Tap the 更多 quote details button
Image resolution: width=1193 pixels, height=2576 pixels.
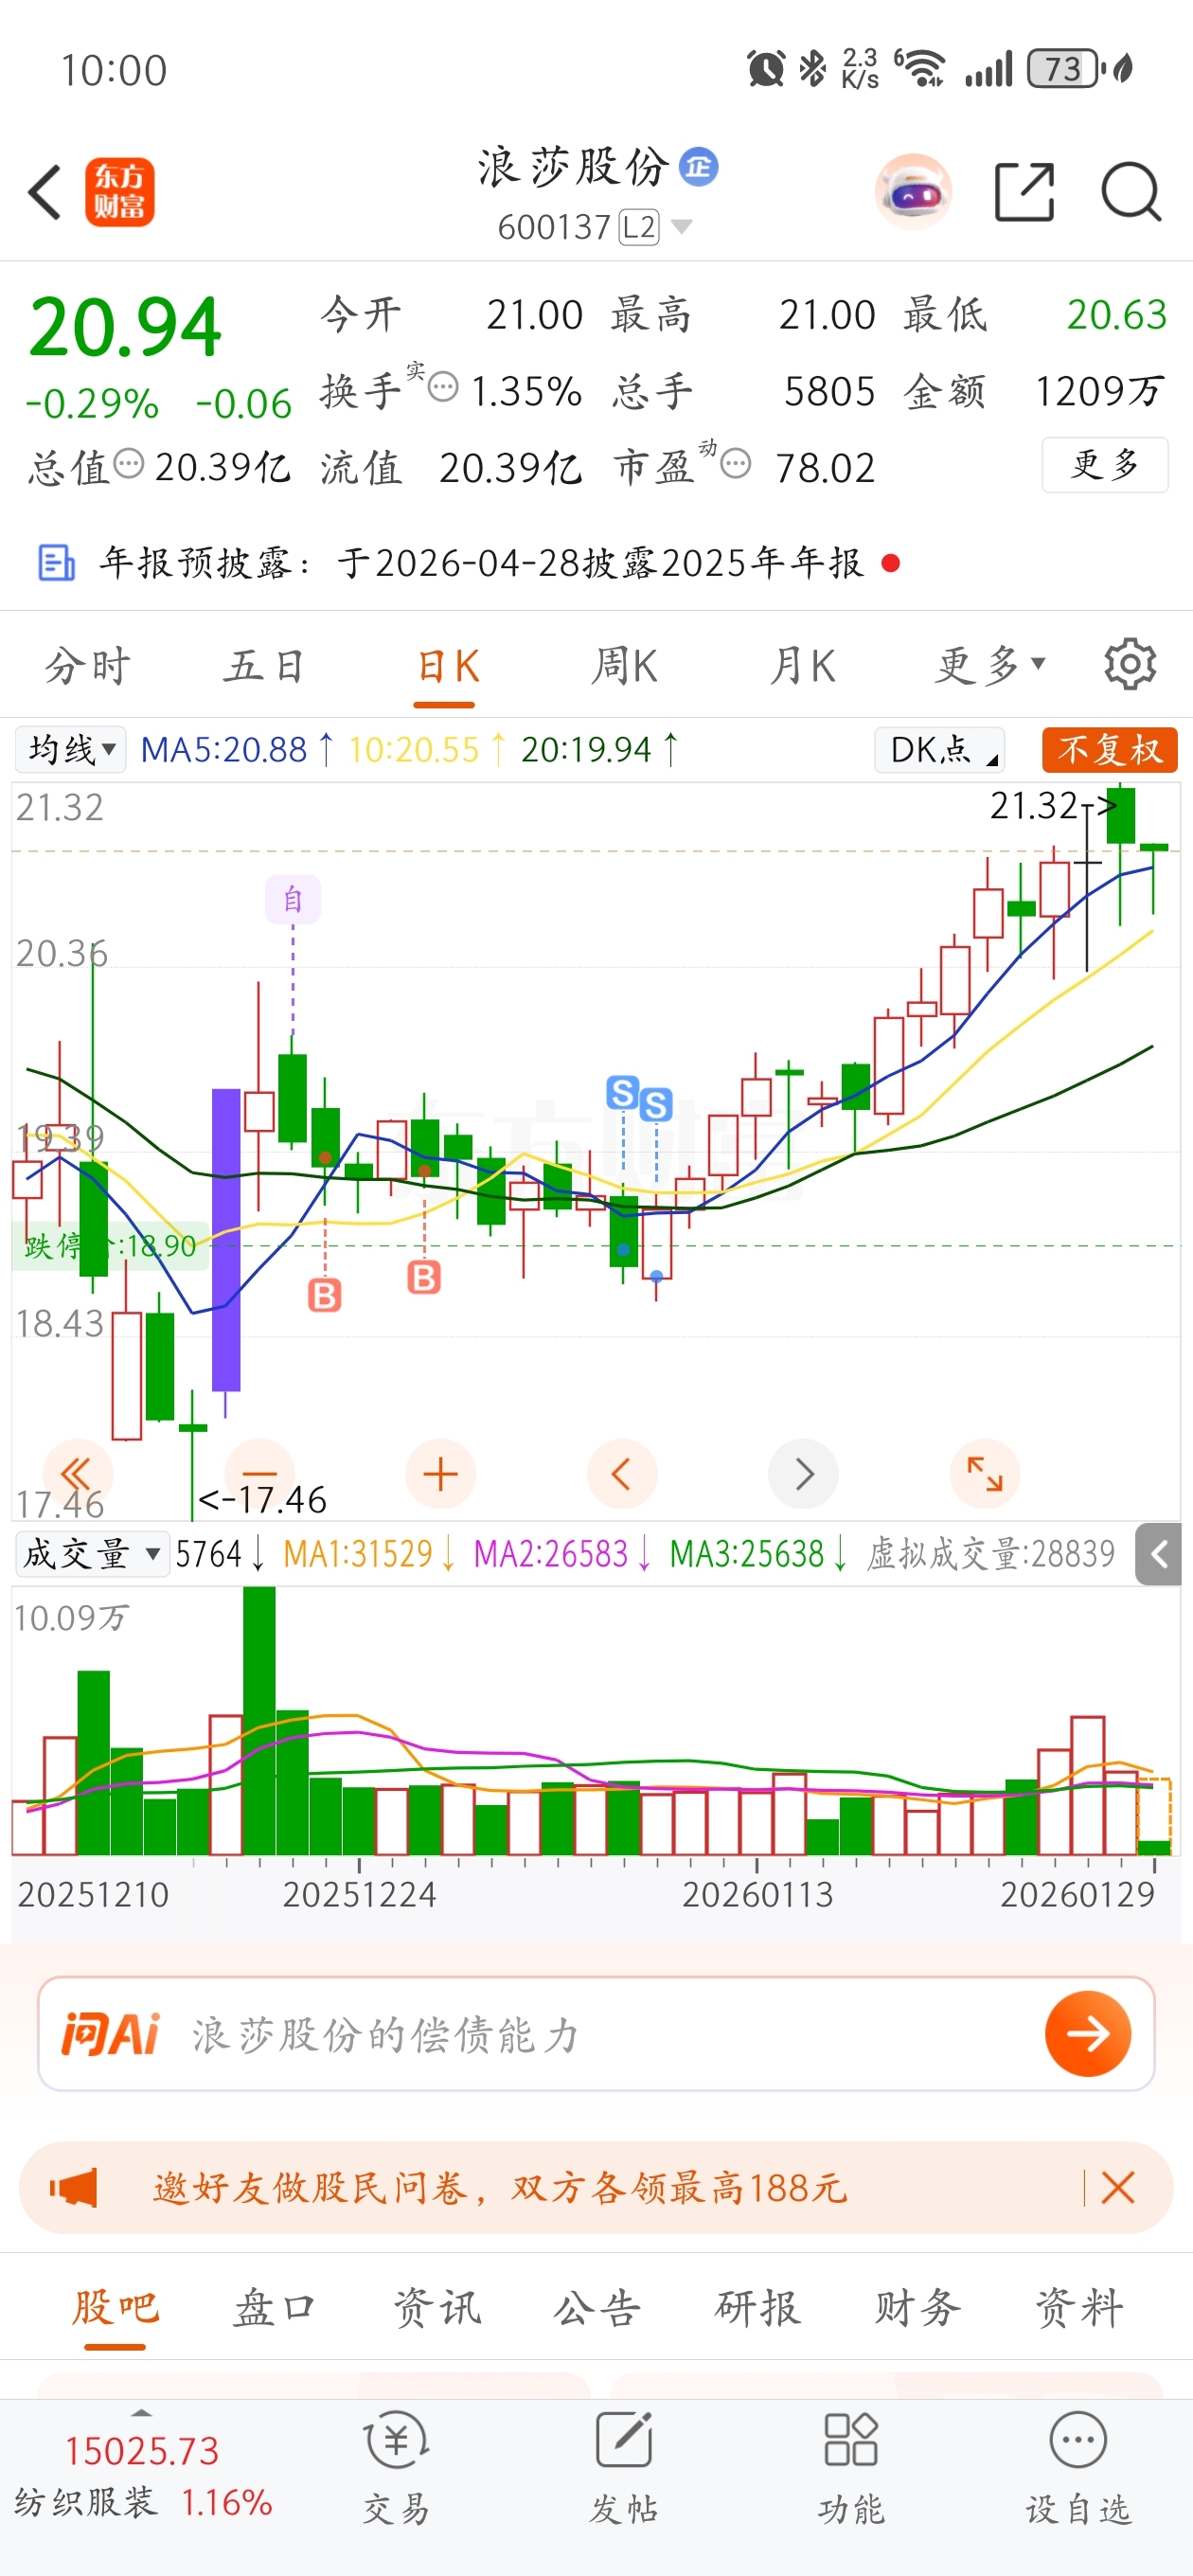(x=1105, y=465)
